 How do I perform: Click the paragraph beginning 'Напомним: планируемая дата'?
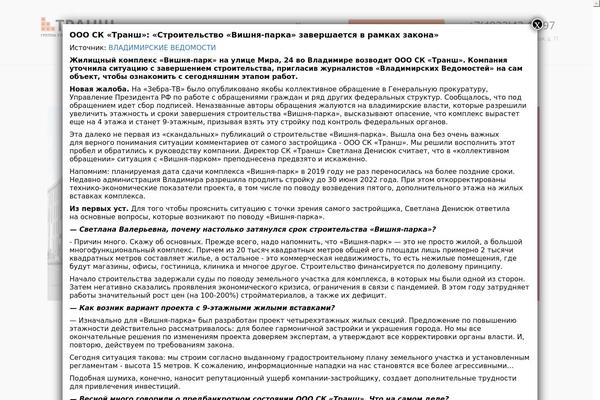[x=296, y=184]
